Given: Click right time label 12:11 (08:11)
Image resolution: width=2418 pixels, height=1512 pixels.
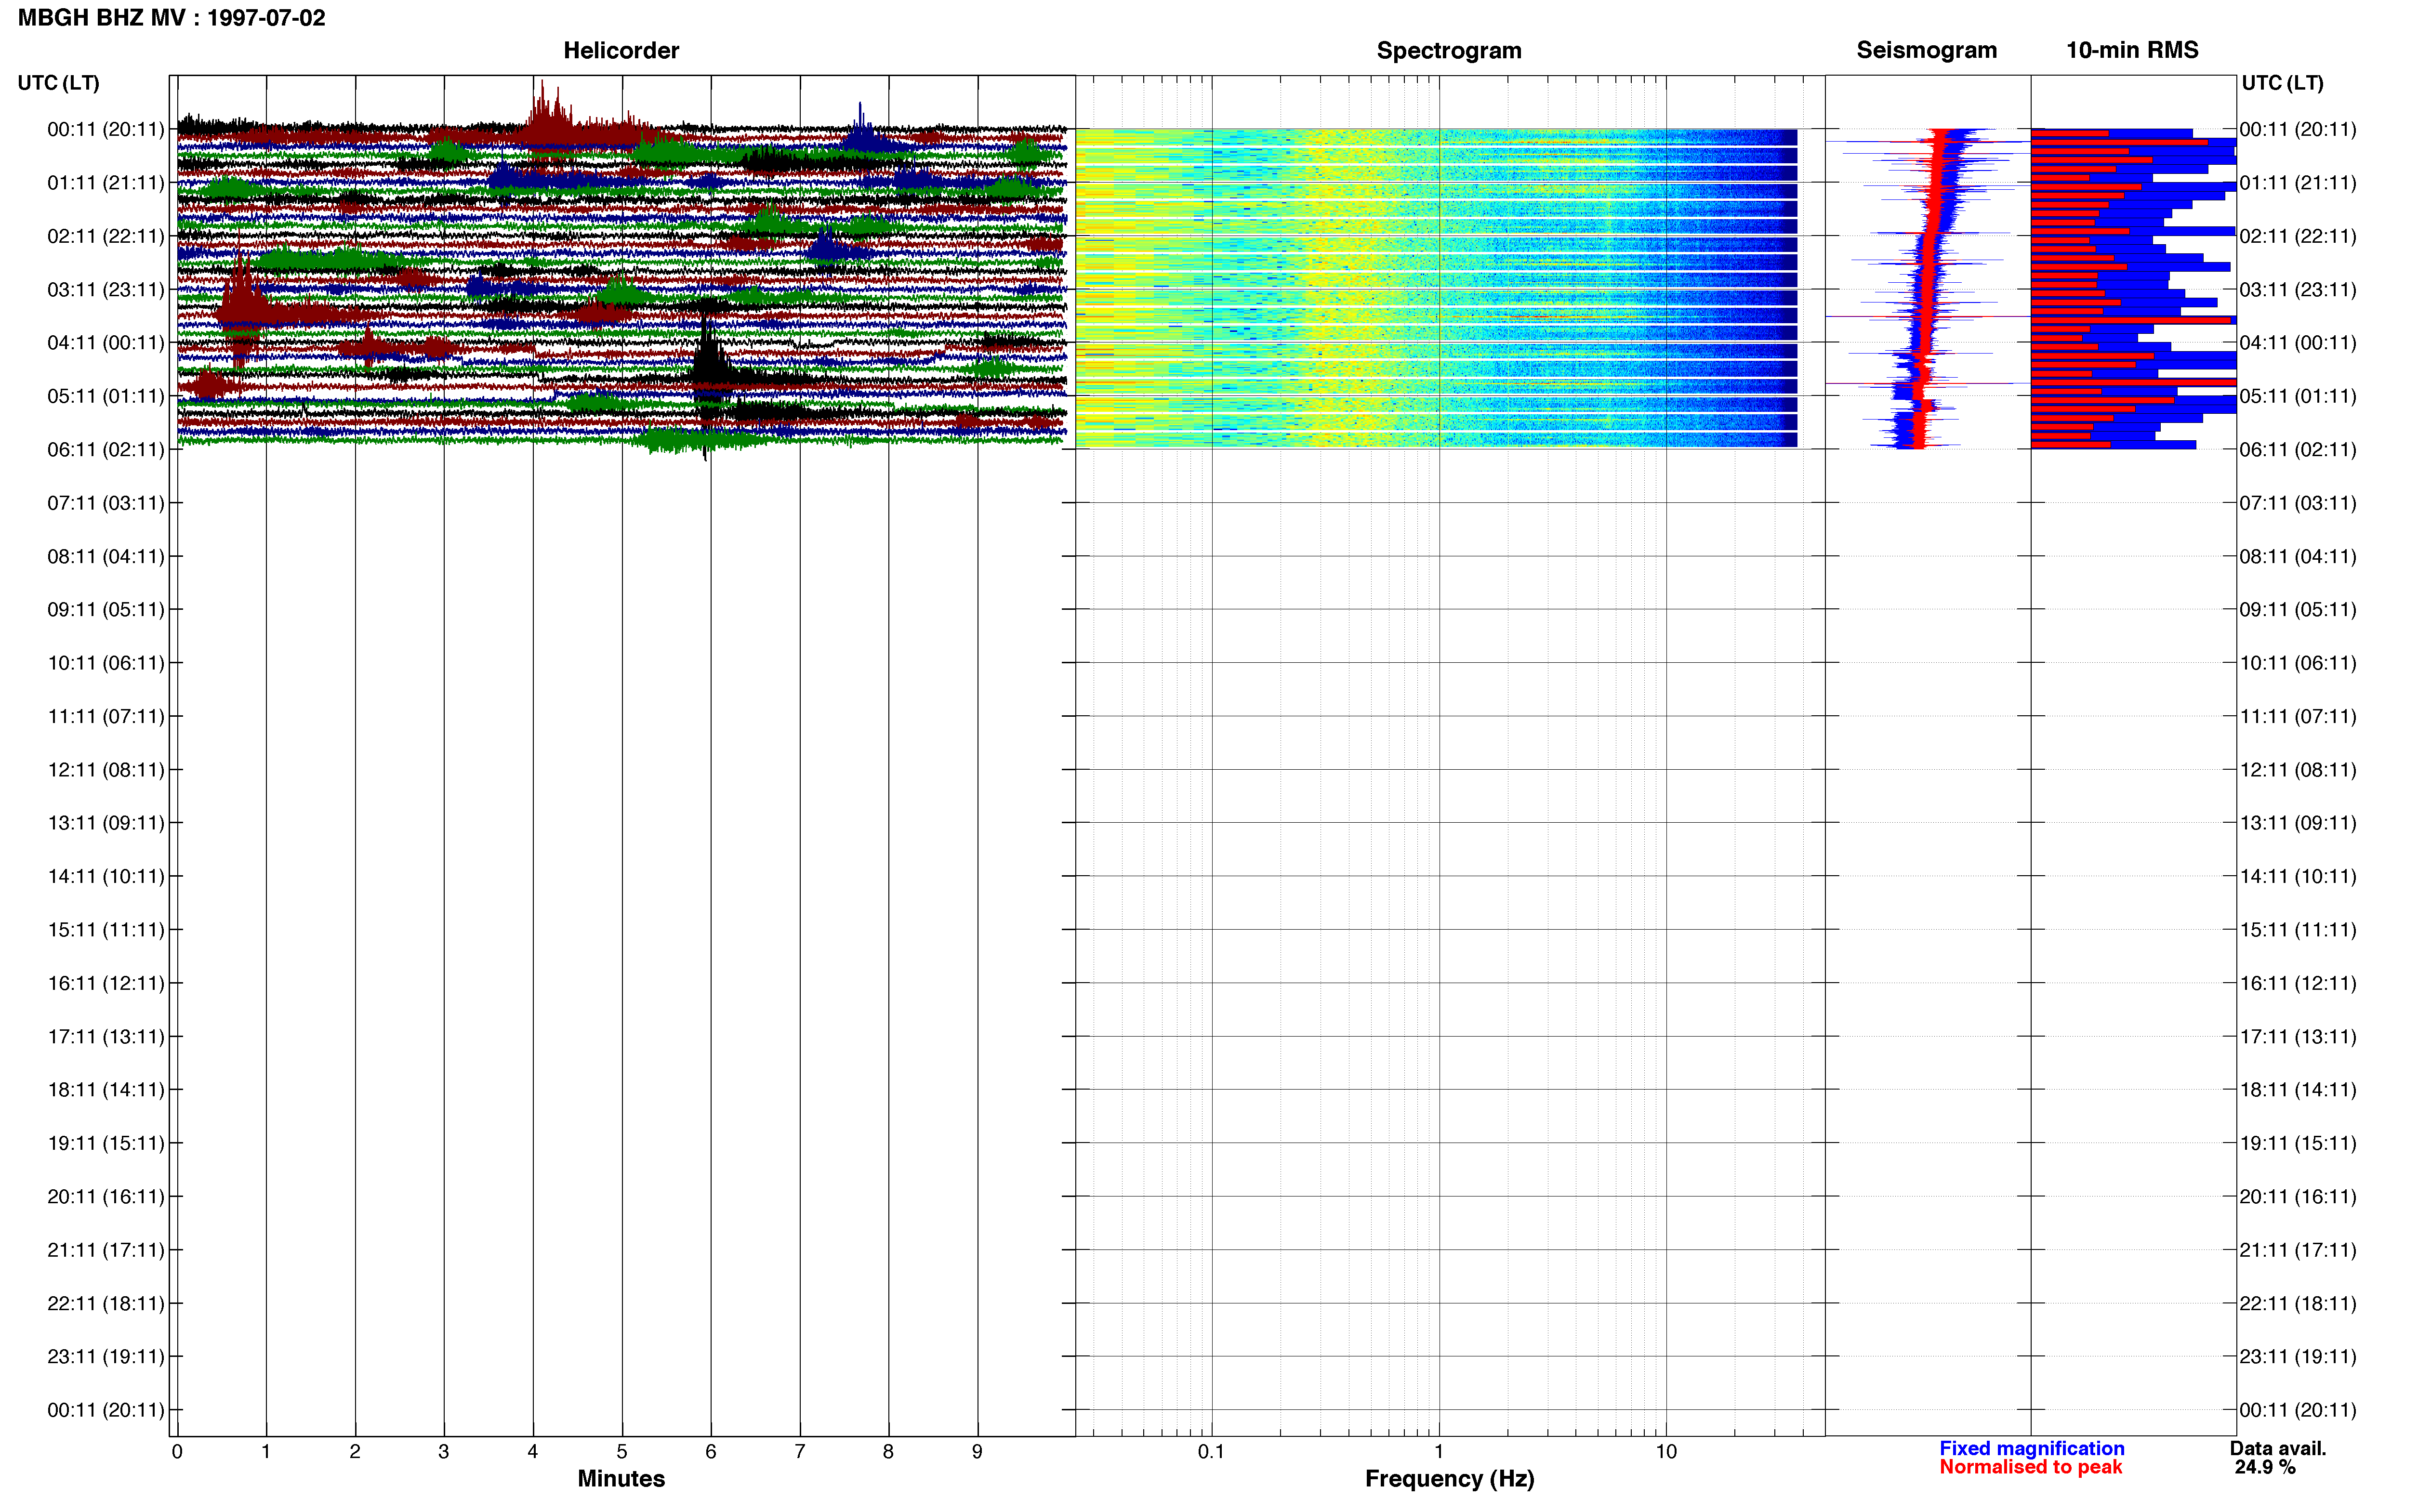Looking at the screenshot, I should pyautogui.click(x=2298, y=770).
